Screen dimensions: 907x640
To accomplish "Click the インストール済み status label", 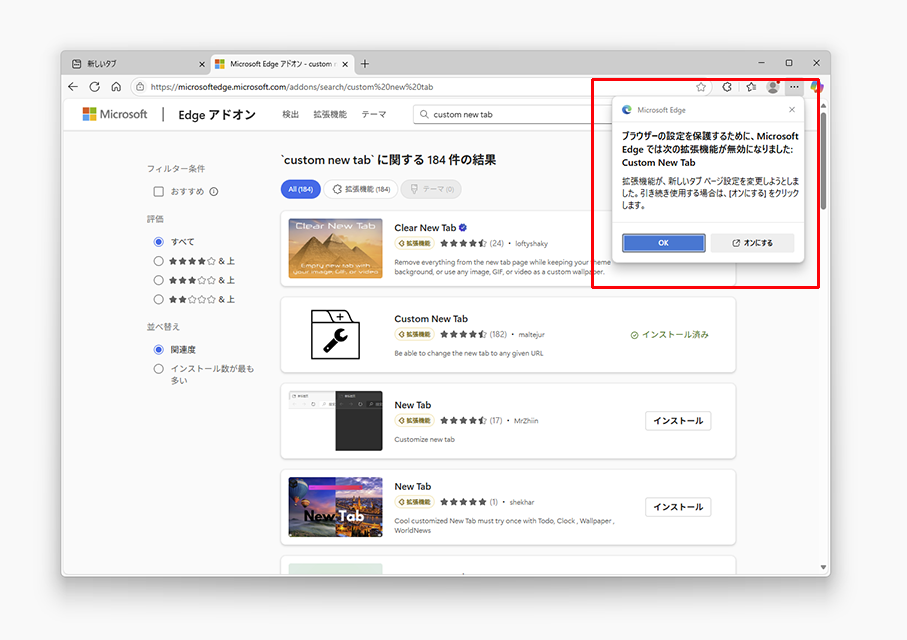I will [669, 334].
